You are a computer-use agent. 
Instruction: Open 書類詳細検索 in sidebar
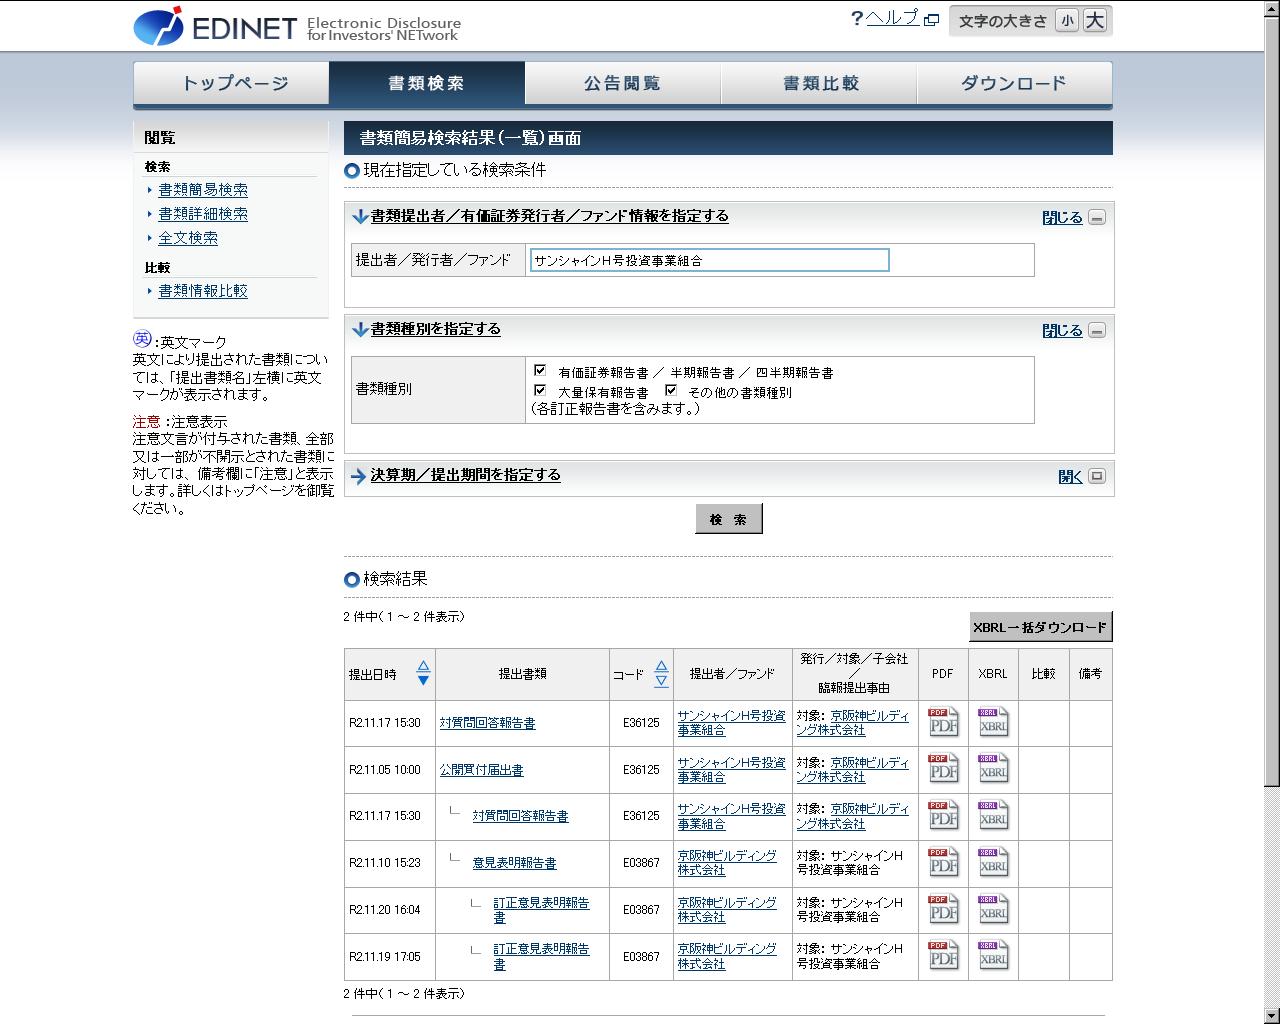pyautogui.click(x=203, y=214)
